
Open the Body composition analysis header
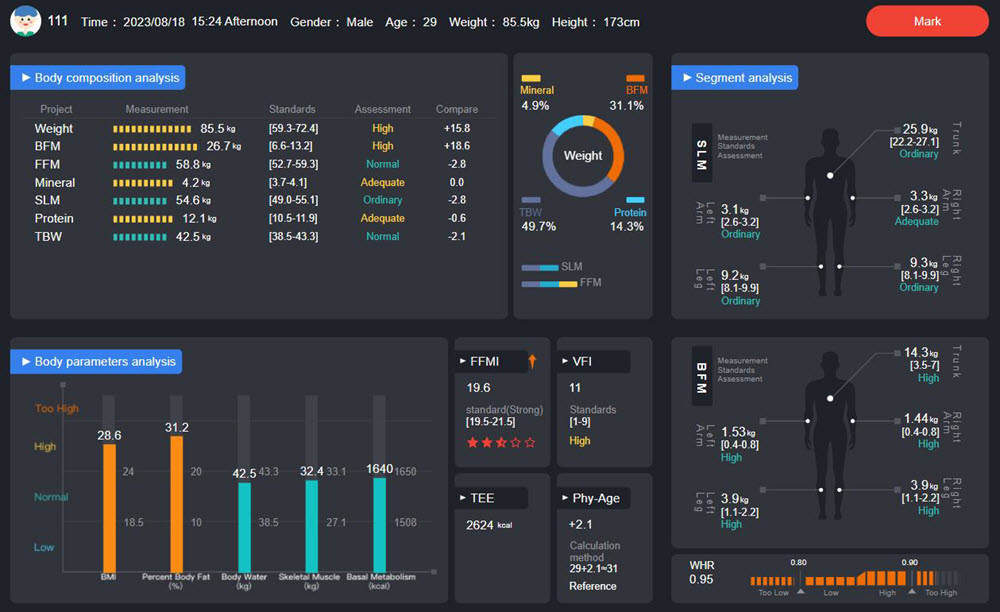click(98, 78)
